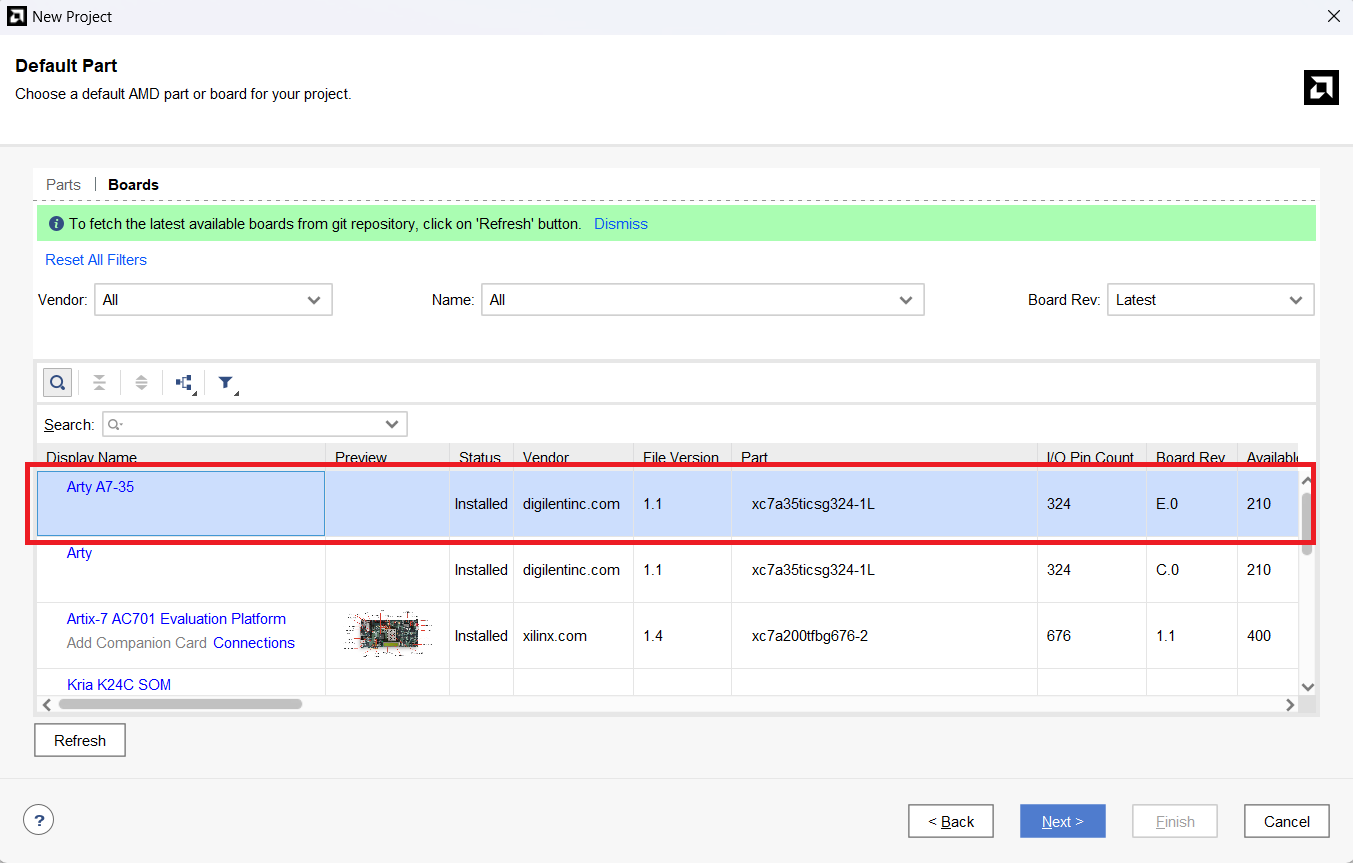
Task: Sort by the Status column header
Action: tap(481, 457)
